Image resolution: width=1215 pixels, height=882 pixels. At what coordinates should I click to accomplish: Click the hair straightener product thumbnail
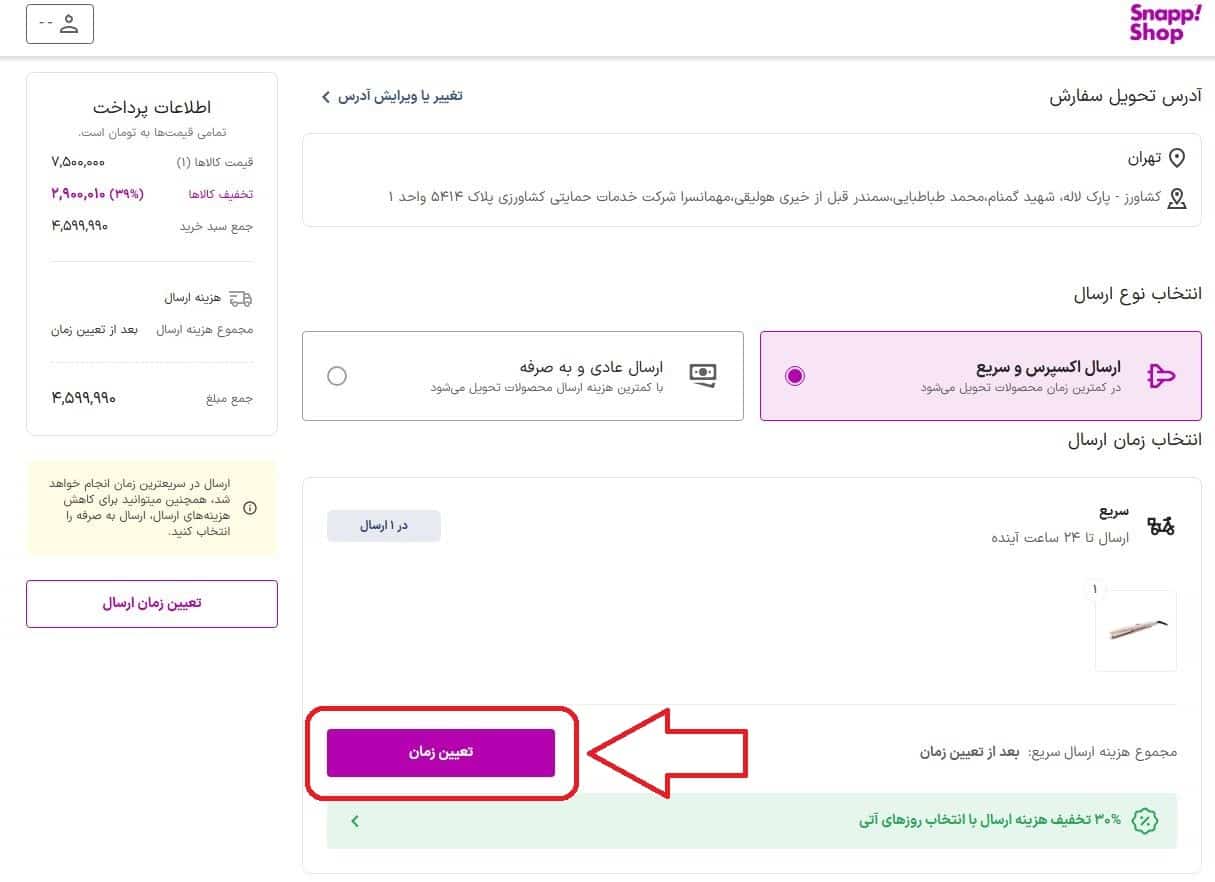(x=1136, y=630)
